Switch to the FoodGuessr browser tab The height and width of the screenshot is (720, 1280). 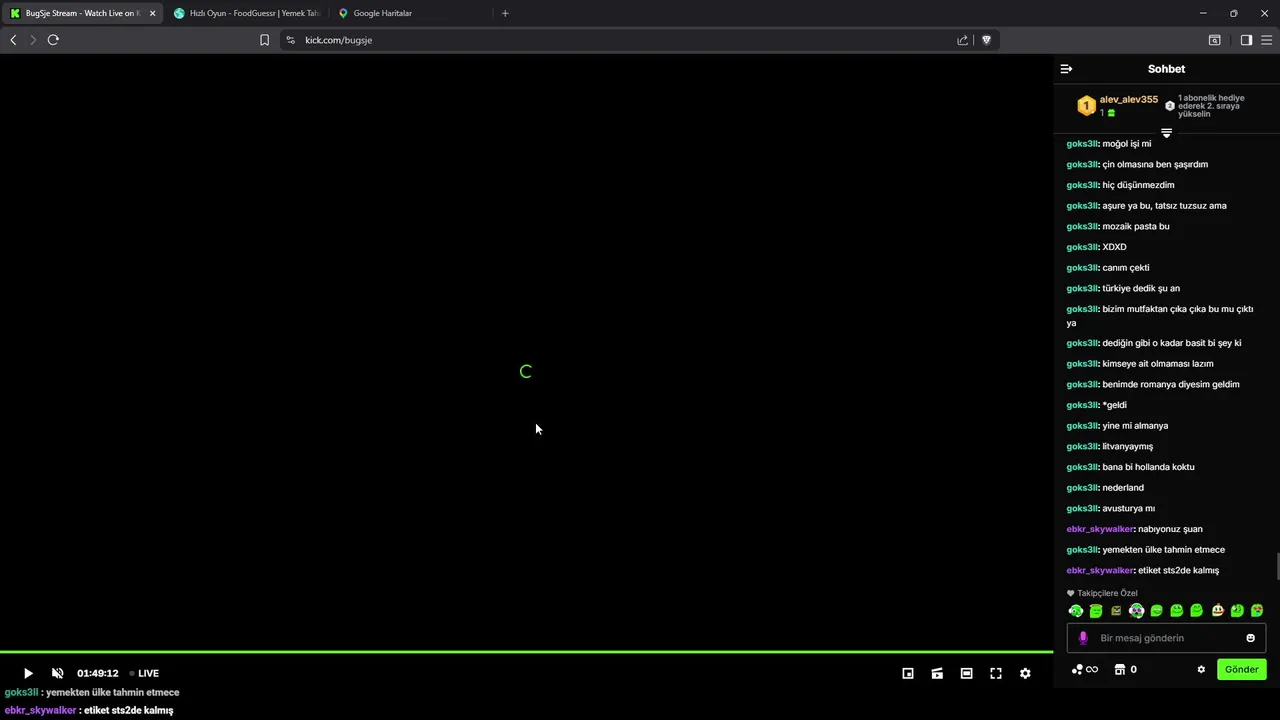tap(247, 13)
